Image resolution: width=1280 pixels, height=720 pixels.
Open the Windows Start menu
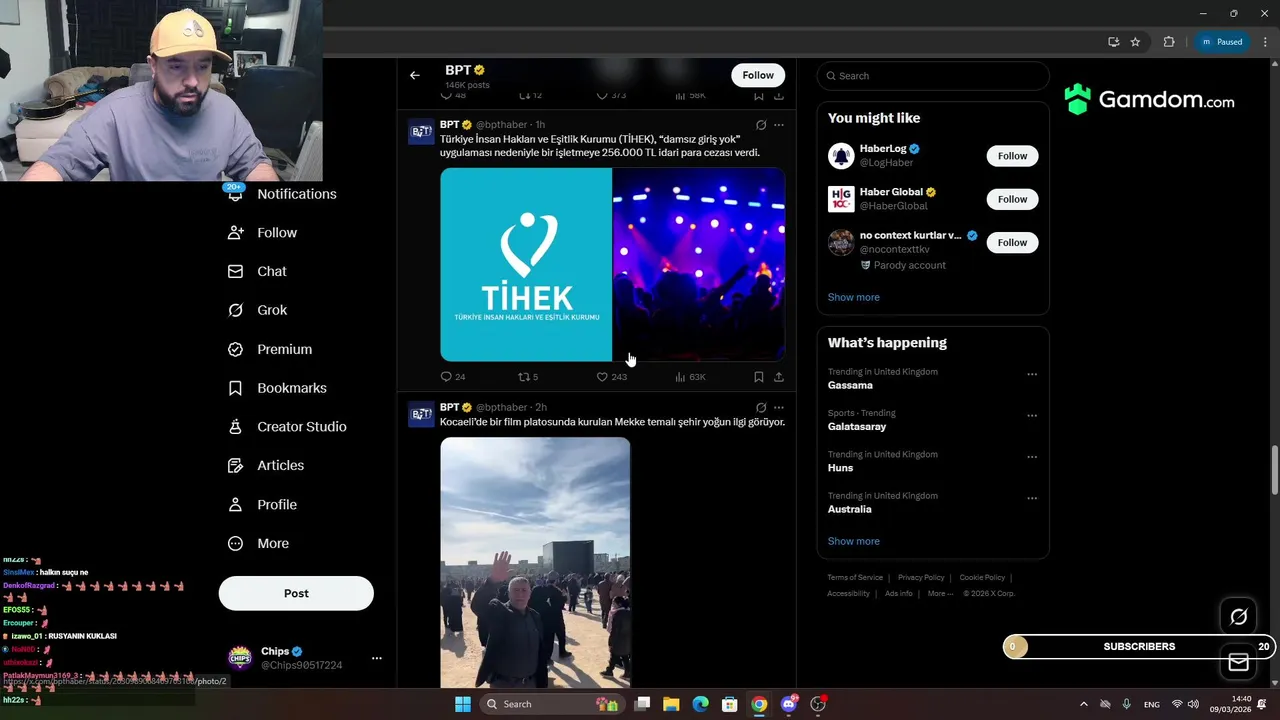tap(463, 704)
